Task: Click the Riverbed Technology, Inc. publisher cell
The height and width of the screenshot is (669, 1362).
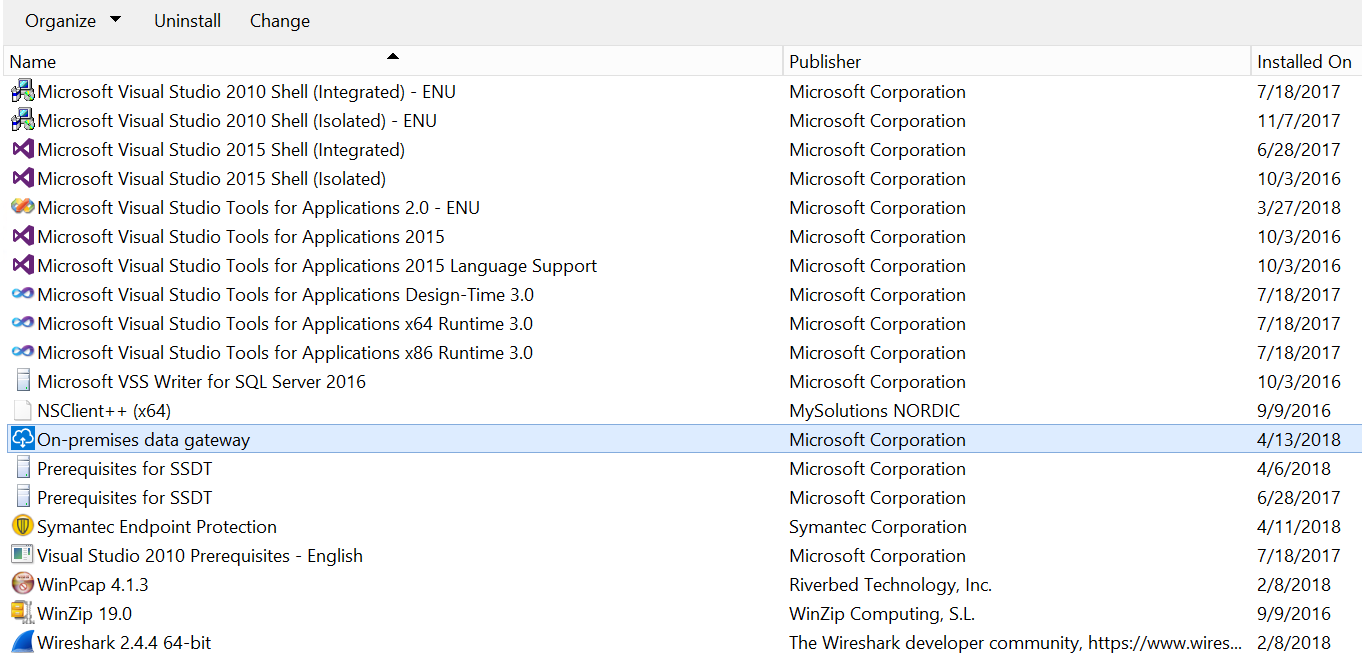Action: tap(890, 585)
